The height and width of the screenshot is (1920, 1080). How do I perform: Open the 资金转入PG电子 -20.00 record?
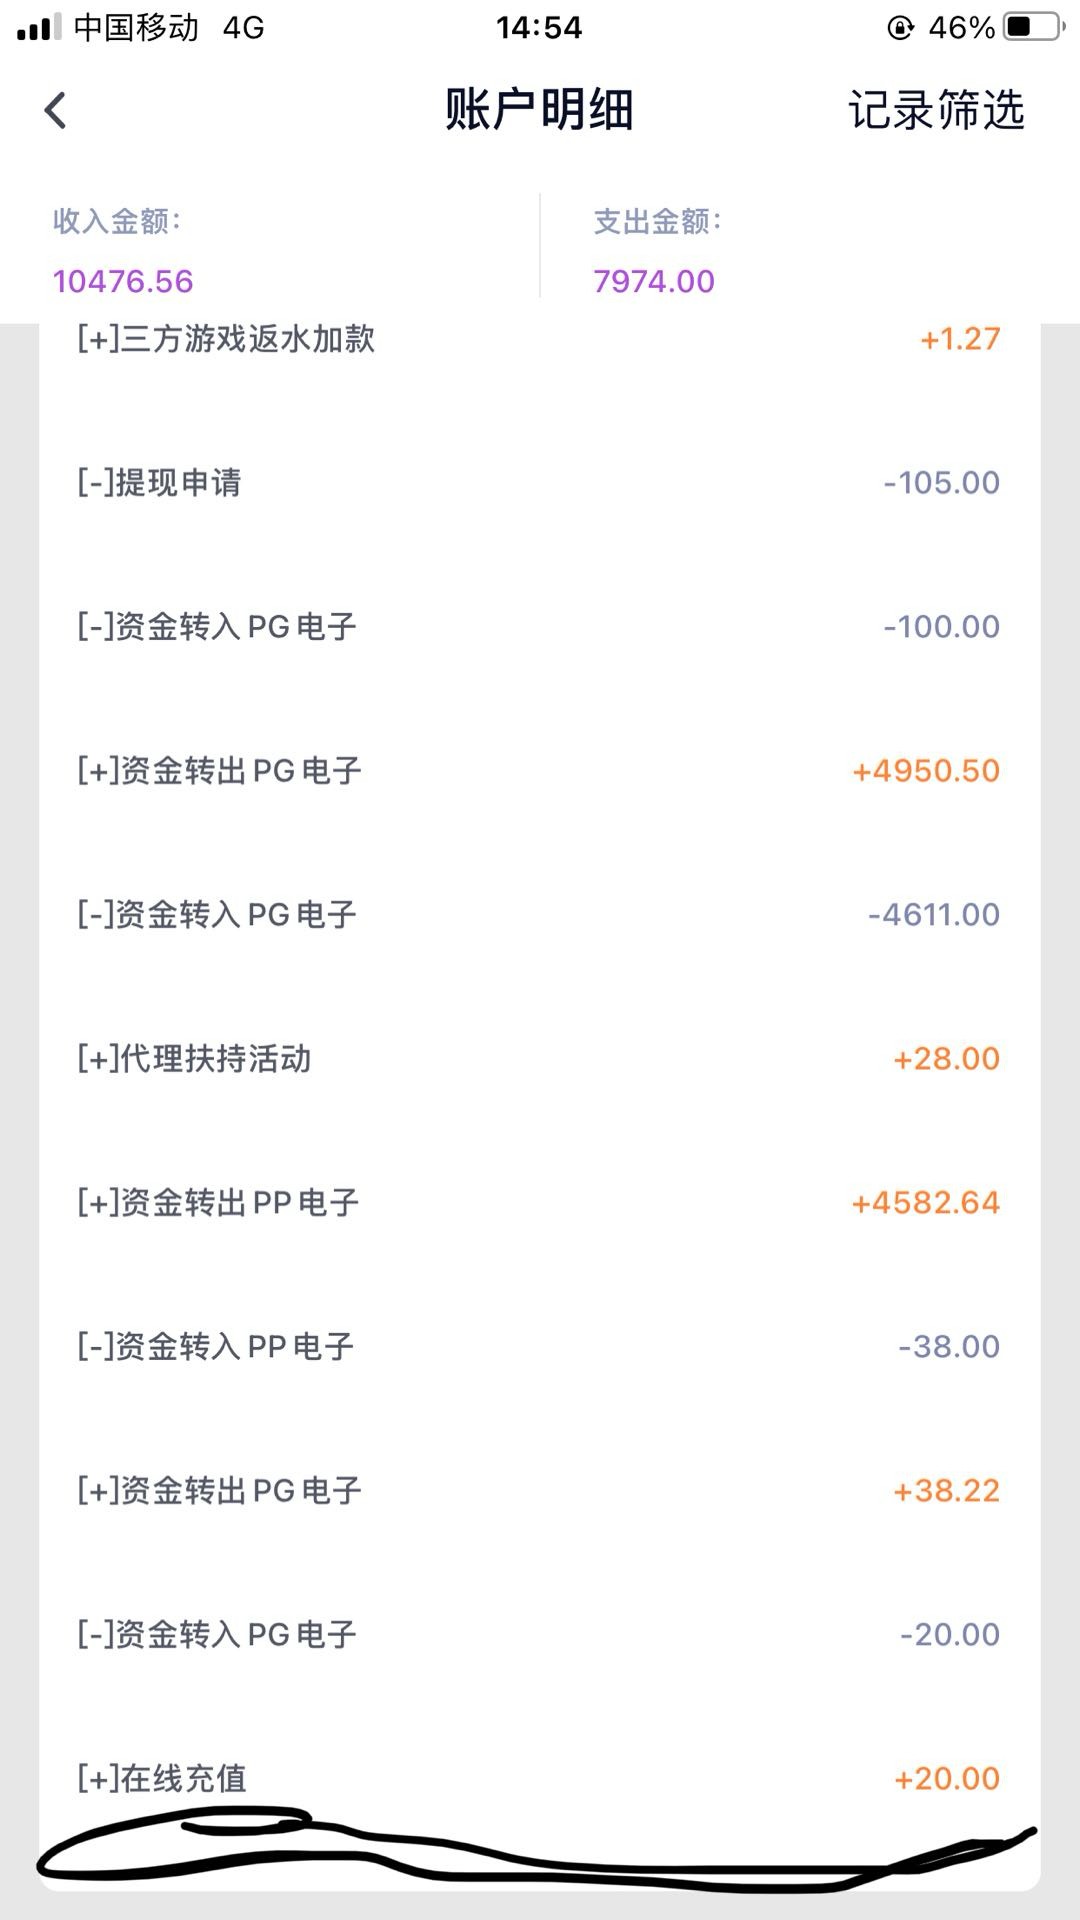539,1635
